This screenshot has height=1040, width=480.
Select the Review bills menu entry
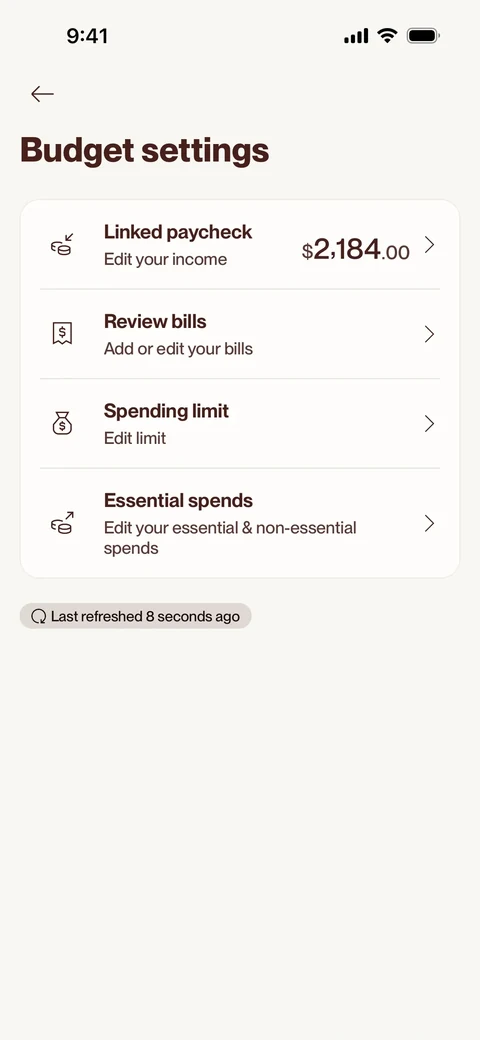tap(240, 334)
